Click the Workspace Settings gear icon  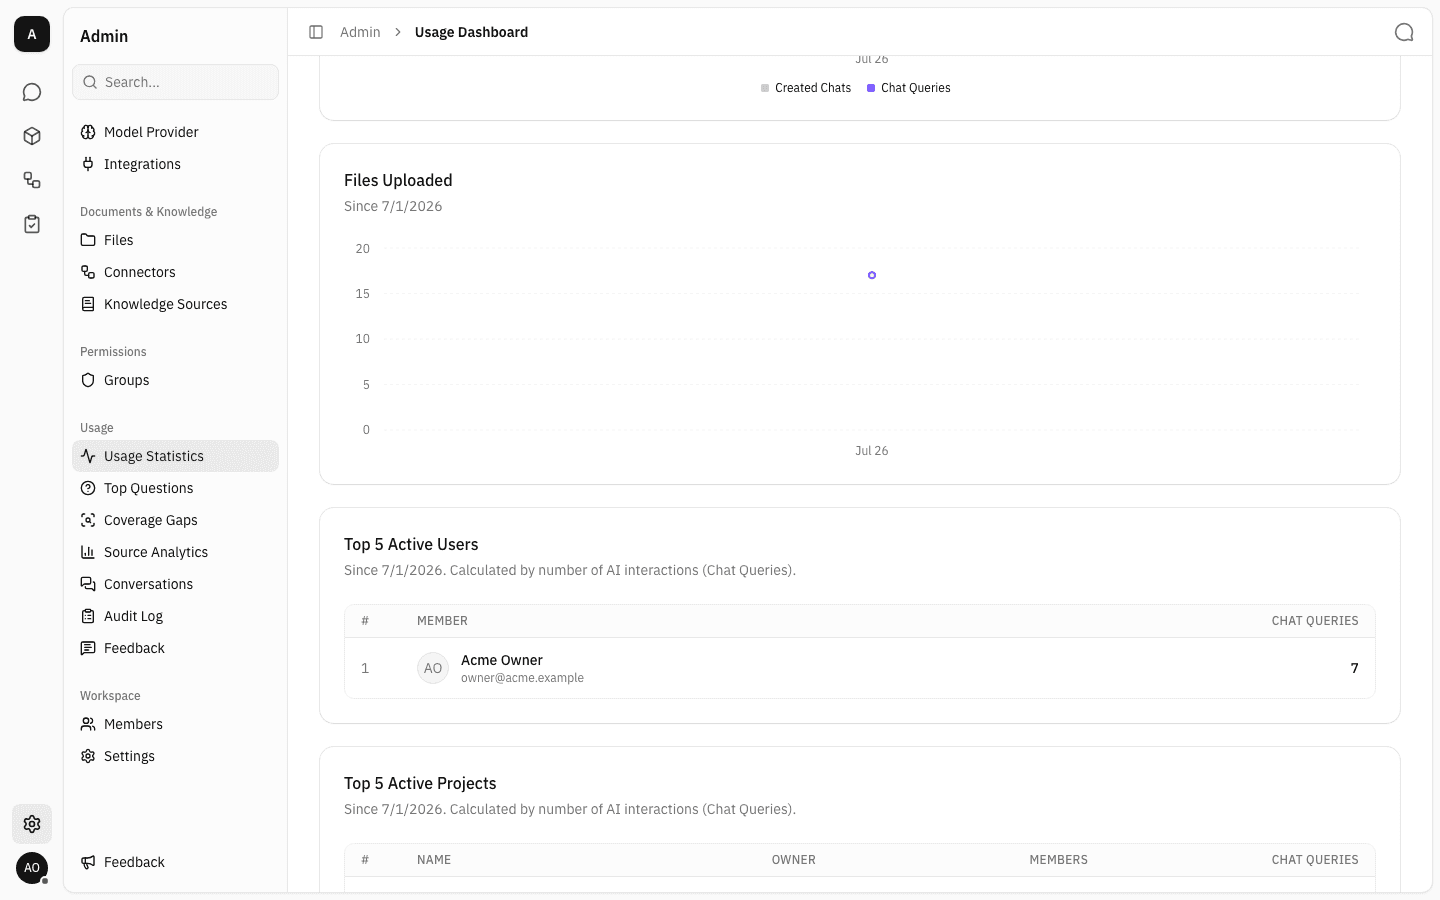[88, 756]
